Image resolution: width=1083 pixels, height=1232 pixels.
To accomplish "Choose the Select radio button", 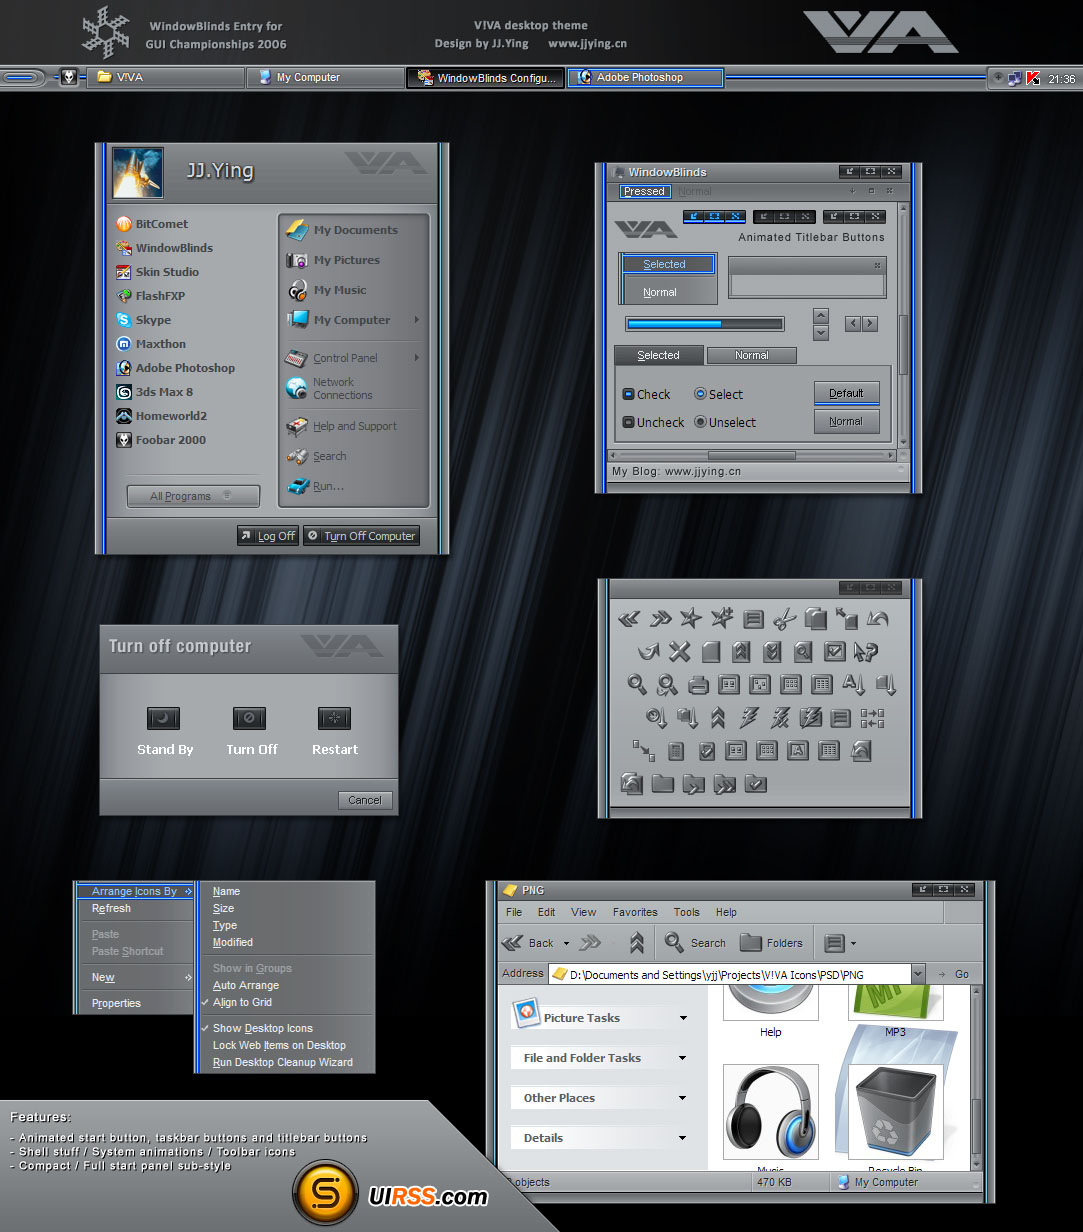I will pos(700,394).
